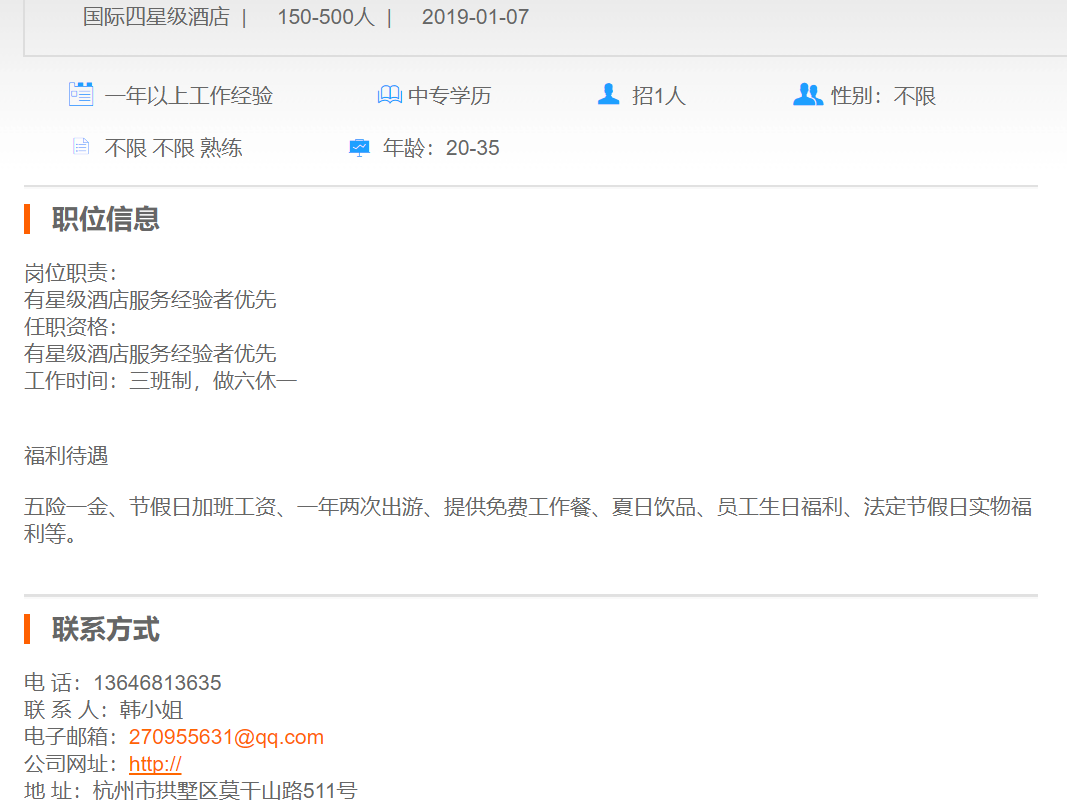The width and height of the screenshot is (1067, 801).
Task: Click the posting date 2019-01-07
Action: pyautogui.click(x=475, y=17)
